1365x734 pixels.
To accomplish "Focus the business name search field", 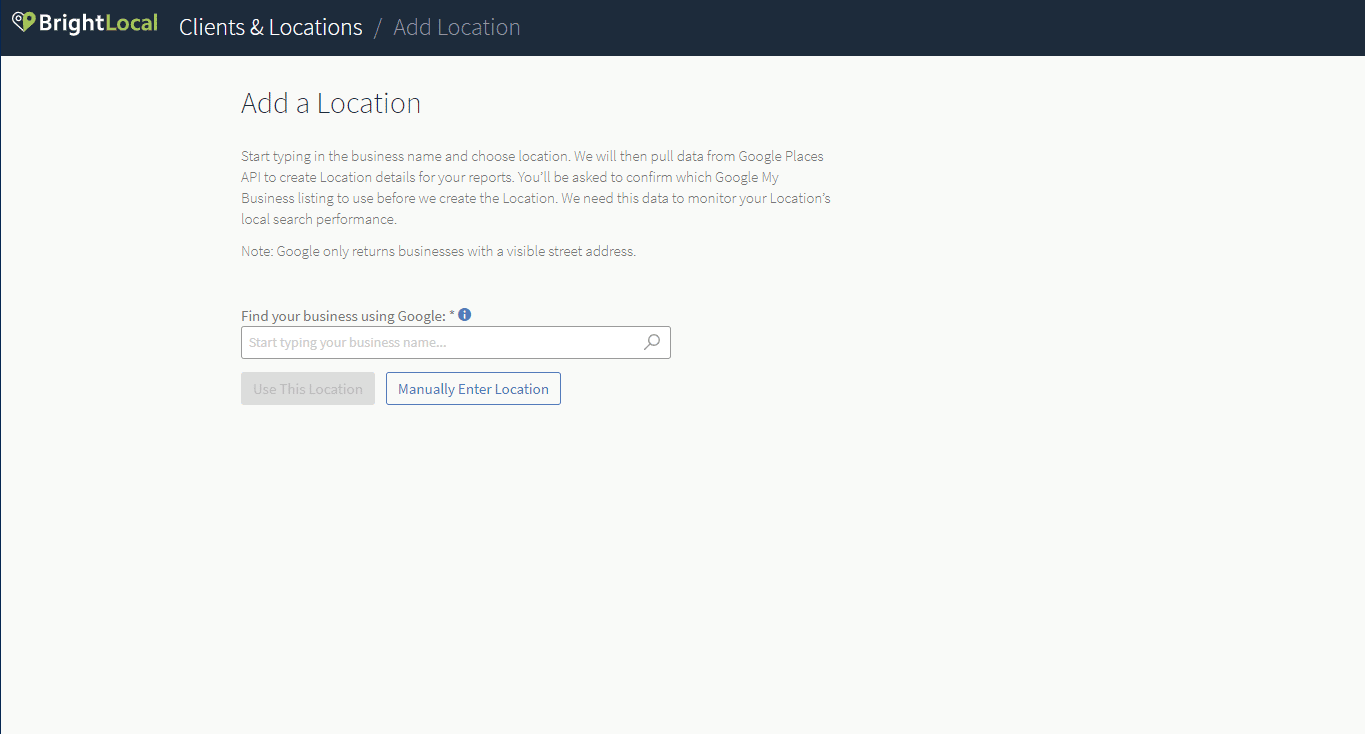I will tap(440, 342).
